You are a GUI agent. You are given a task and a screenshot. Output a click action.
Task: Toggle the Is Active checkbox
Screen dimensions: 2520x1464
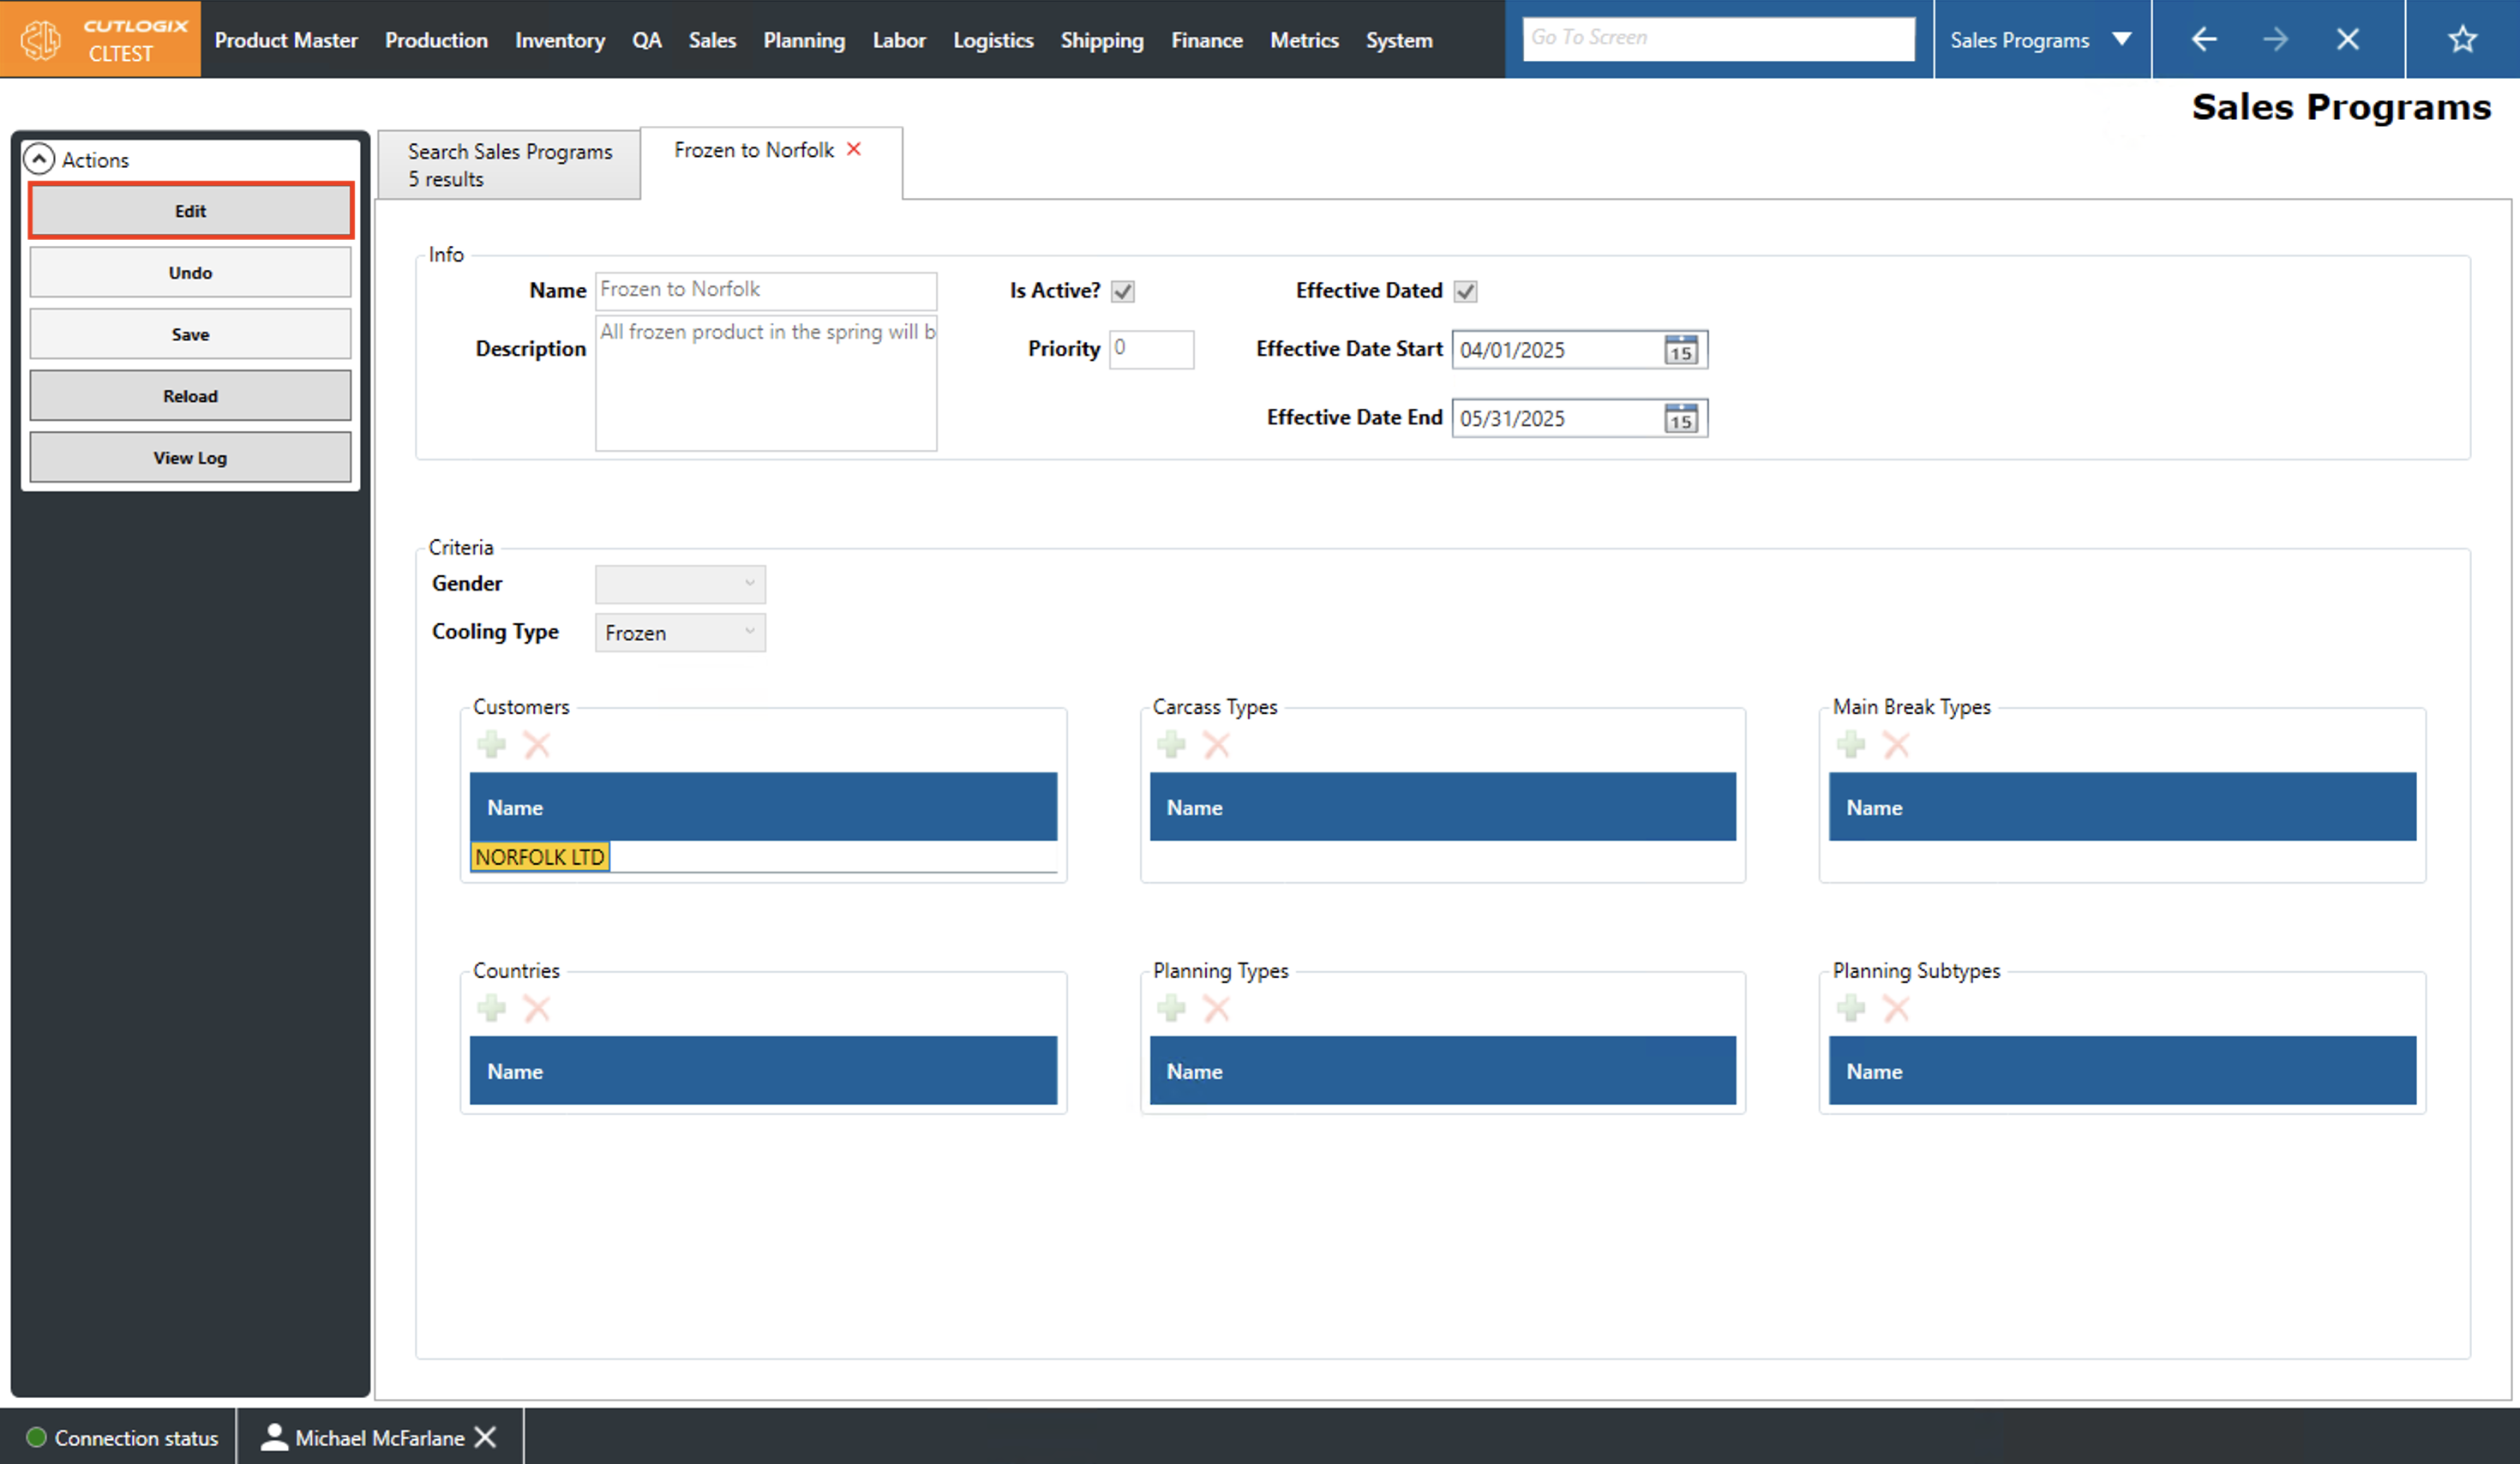click(x=1123, y=291)
